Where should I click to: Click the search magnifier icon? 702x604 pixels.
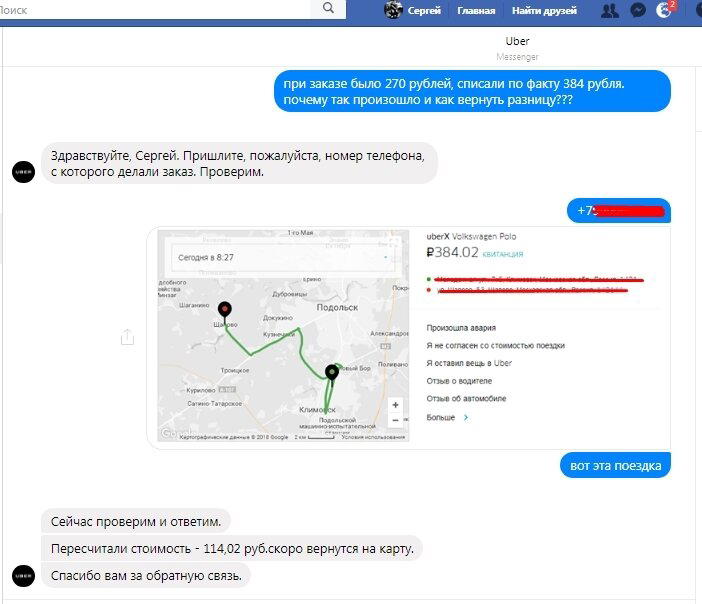[328, 8]
